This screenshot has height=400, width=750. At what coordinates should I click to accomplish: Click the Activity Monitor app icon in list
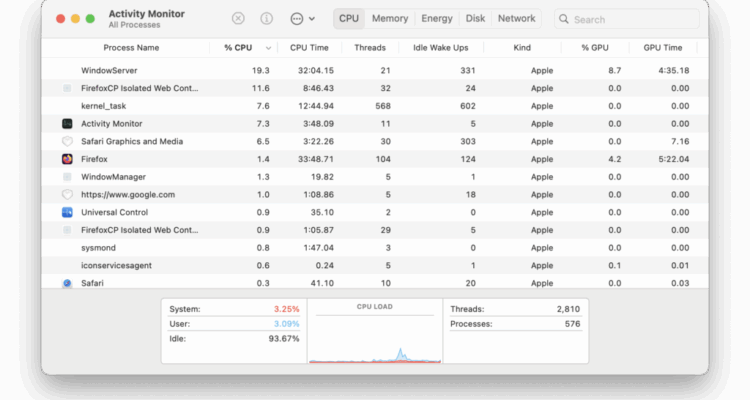(67, 123)
